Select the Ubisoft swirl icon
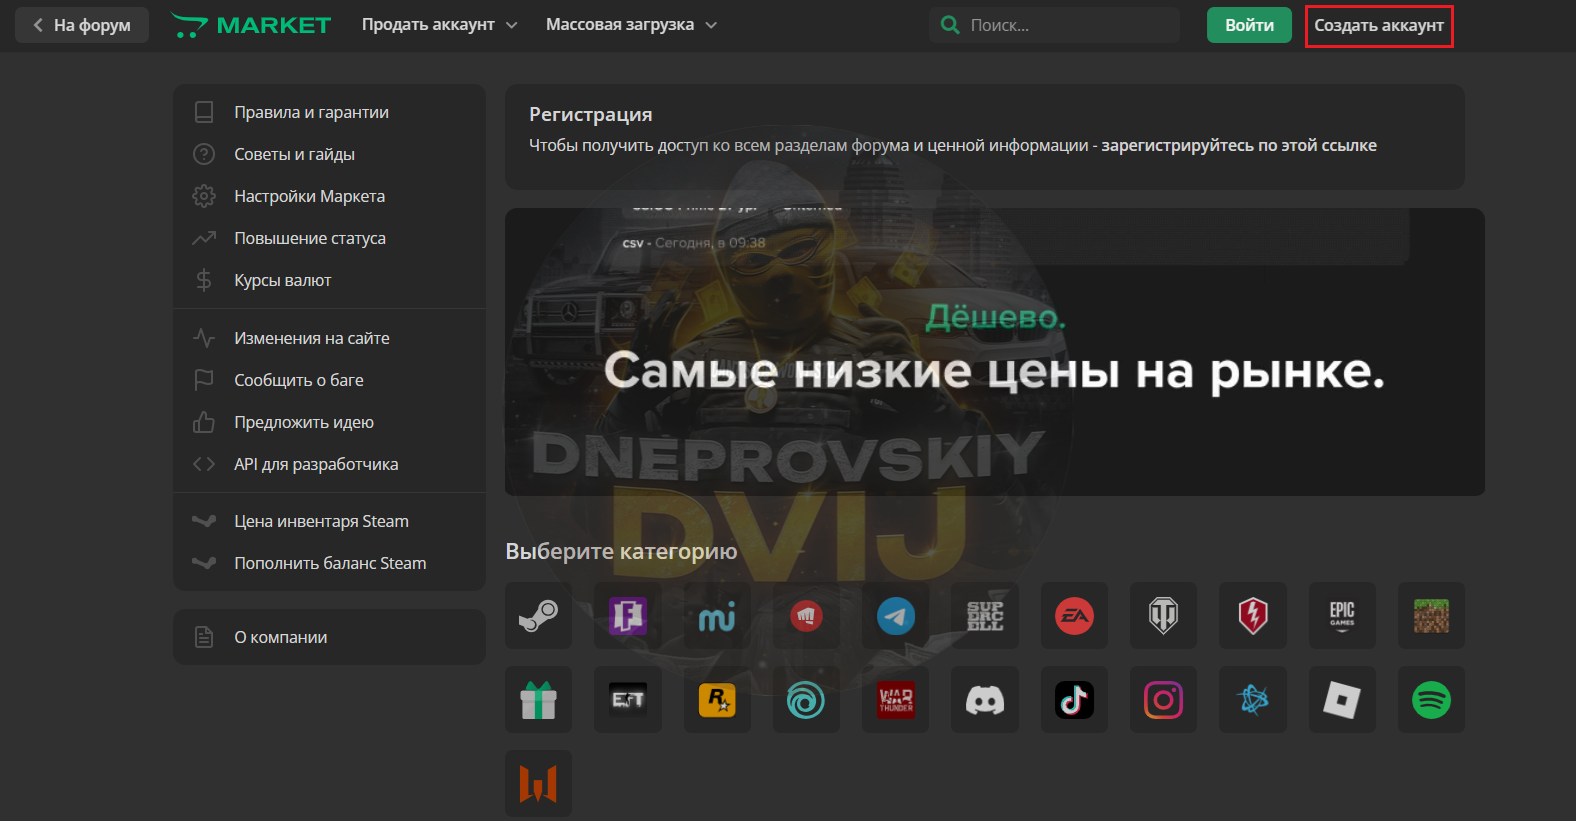This screenshot has width=1576, height=821. coord(806,700)
